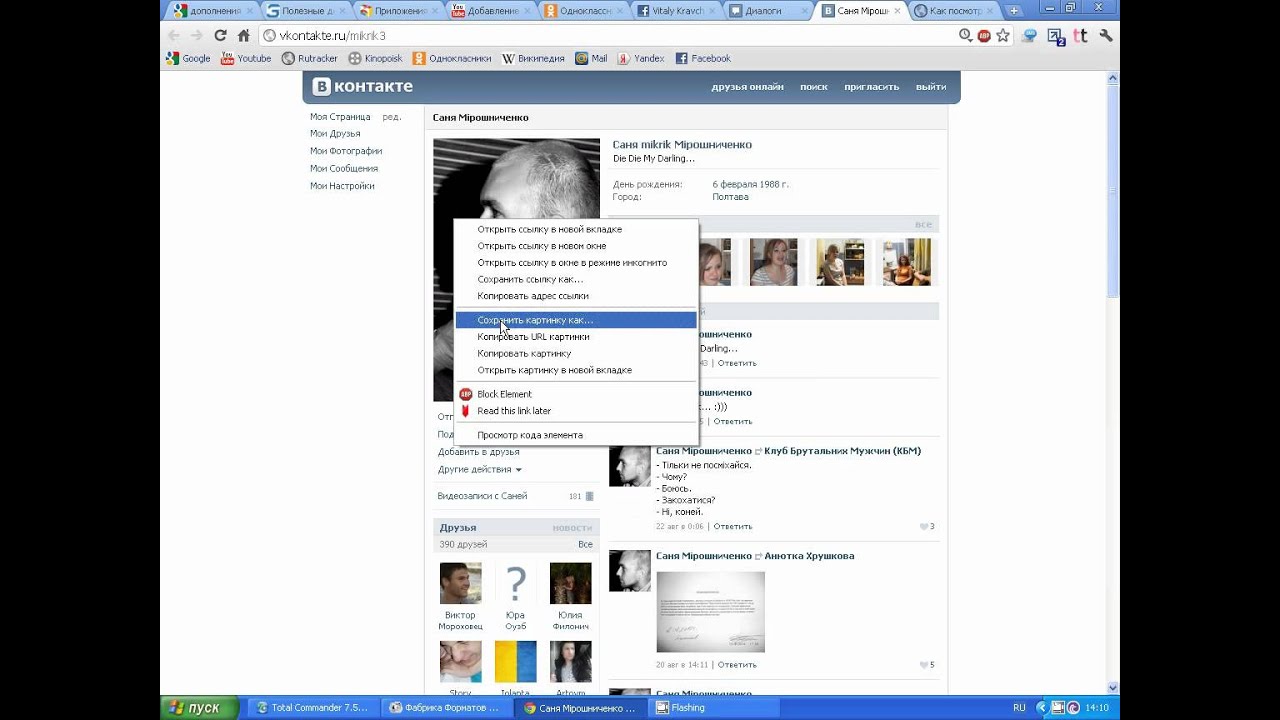Open Мои Фотографии in sidebar
Screen dimensions: 1280x720
(346, 151)
